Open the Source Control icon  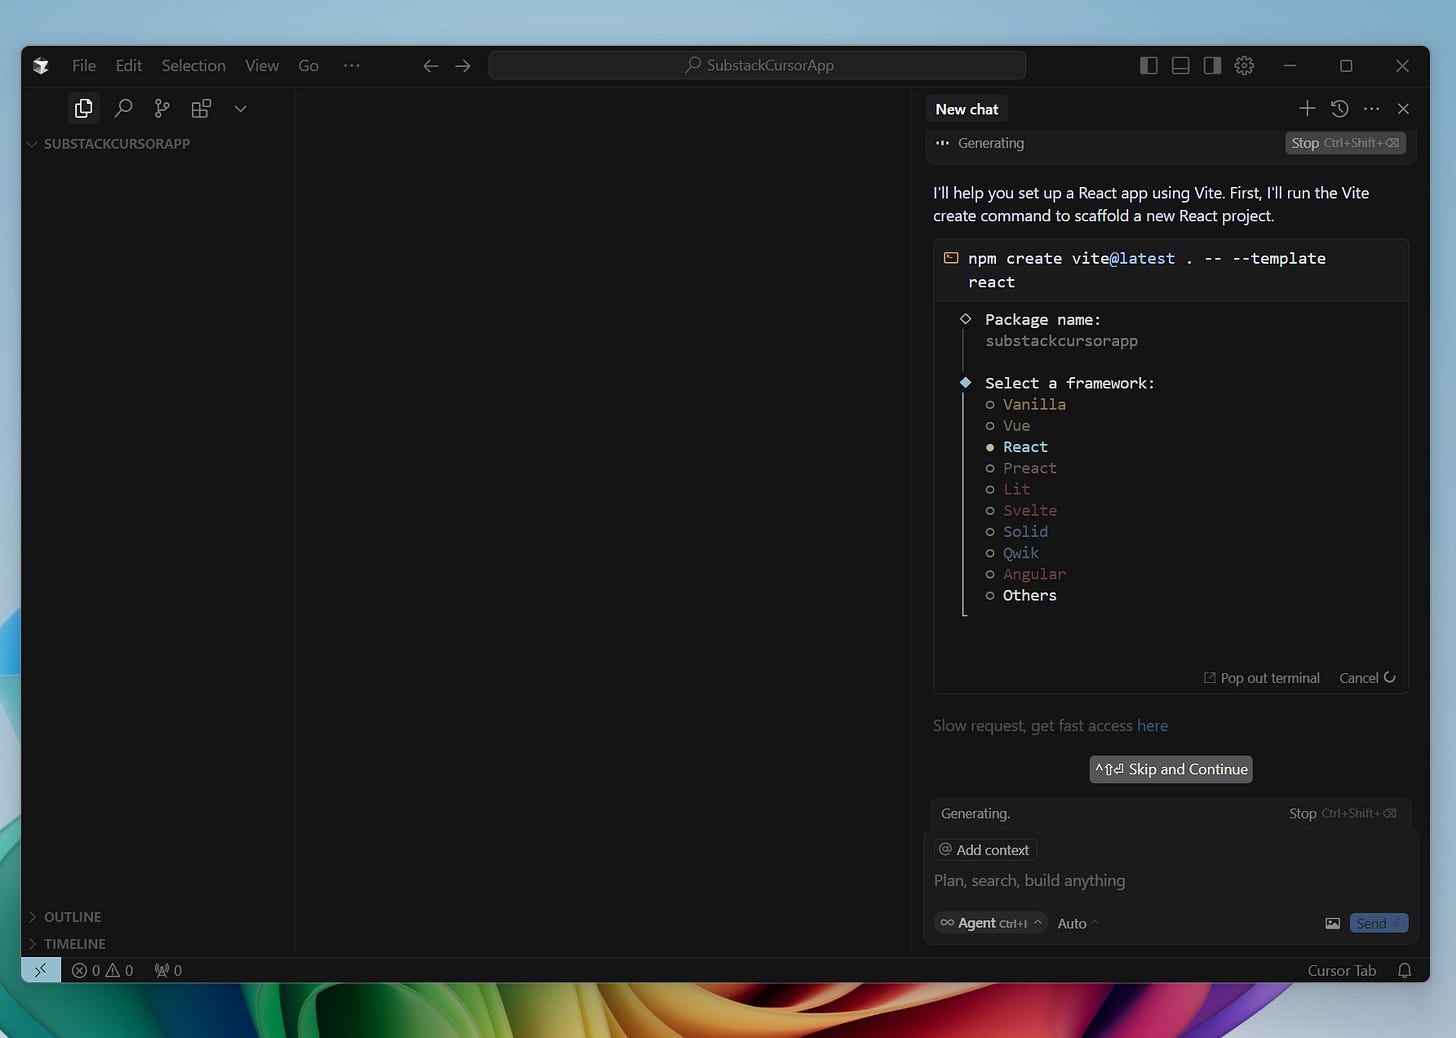coord(162,108)
